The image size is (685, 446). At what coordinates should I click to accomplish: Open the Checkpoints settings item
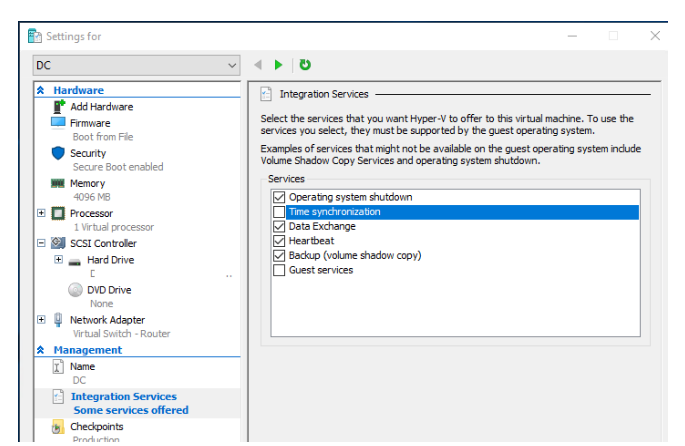point(97,426)
